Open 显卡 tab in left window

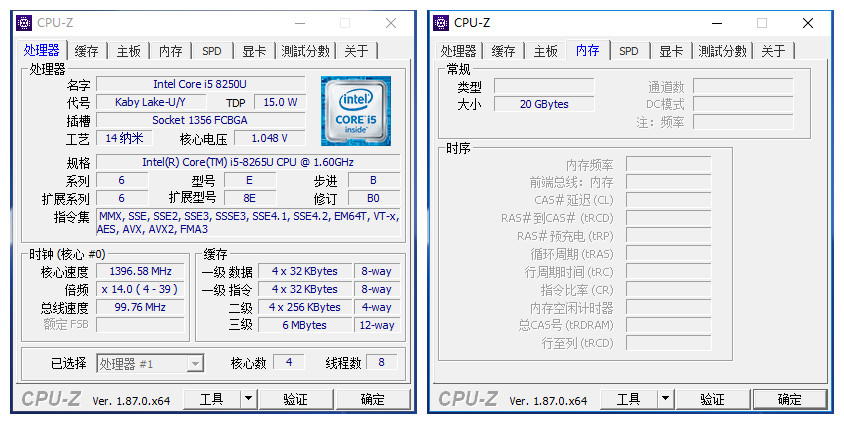tap(254, 51)
